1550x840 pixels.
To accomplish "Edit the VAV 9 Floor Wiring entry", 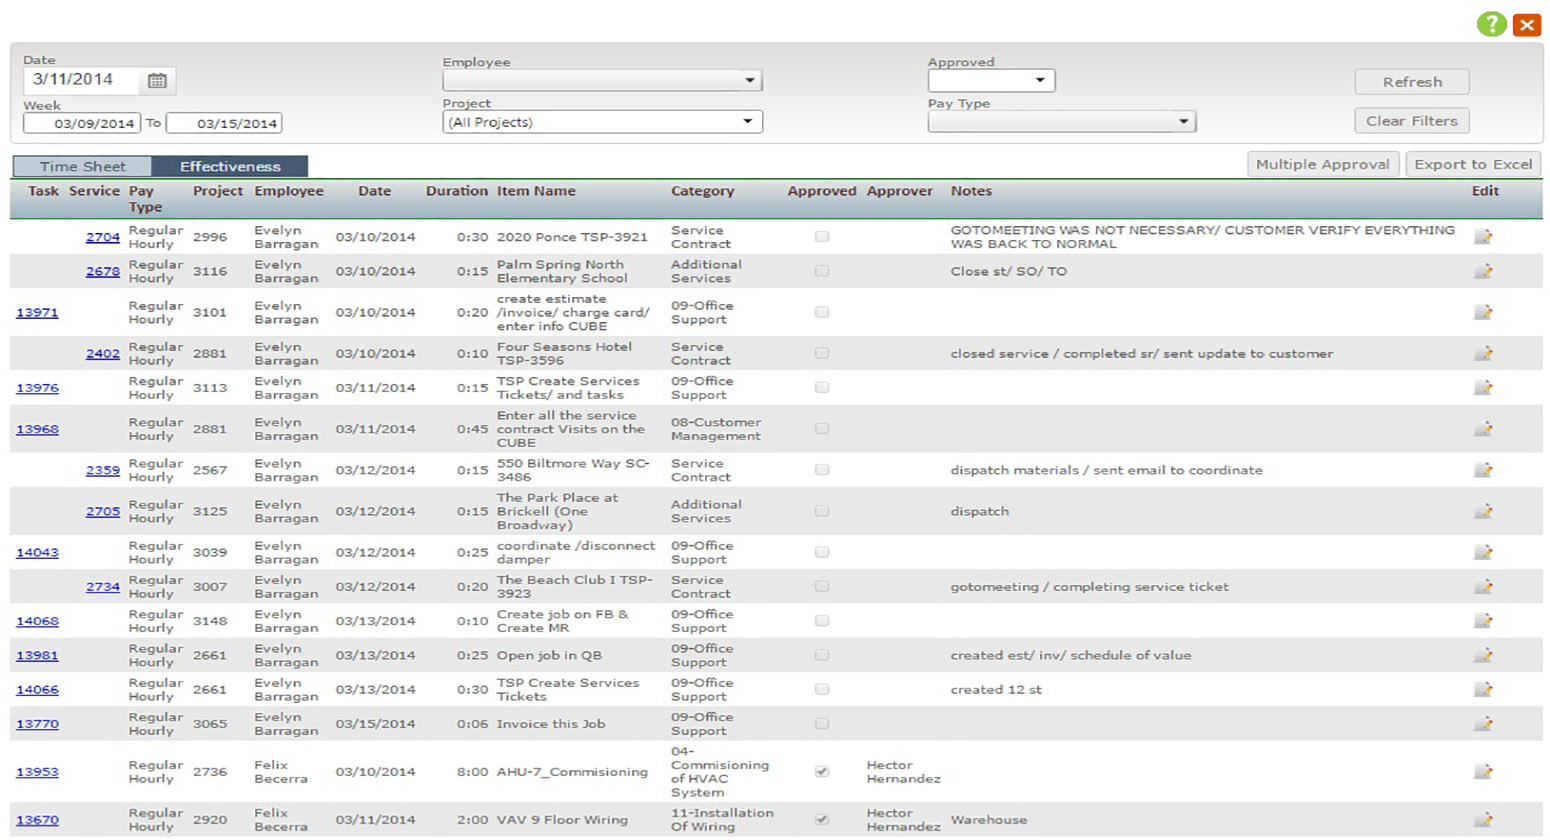I will pos(1483,820).
